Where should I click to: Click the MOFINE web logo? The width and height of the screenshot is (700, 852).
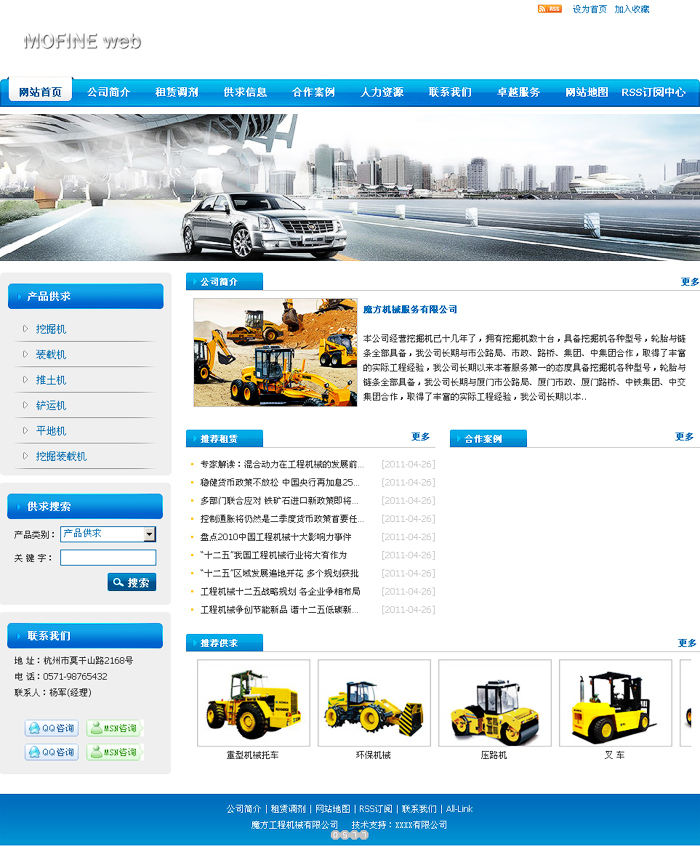tap(82, 41)
